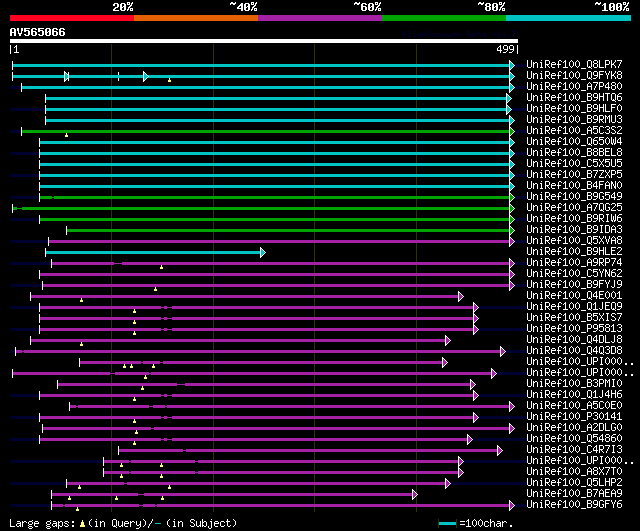Screen dimensions: 640x531
Task: Click the cyan 100char scale bar legend
Action: coord(447,523)
